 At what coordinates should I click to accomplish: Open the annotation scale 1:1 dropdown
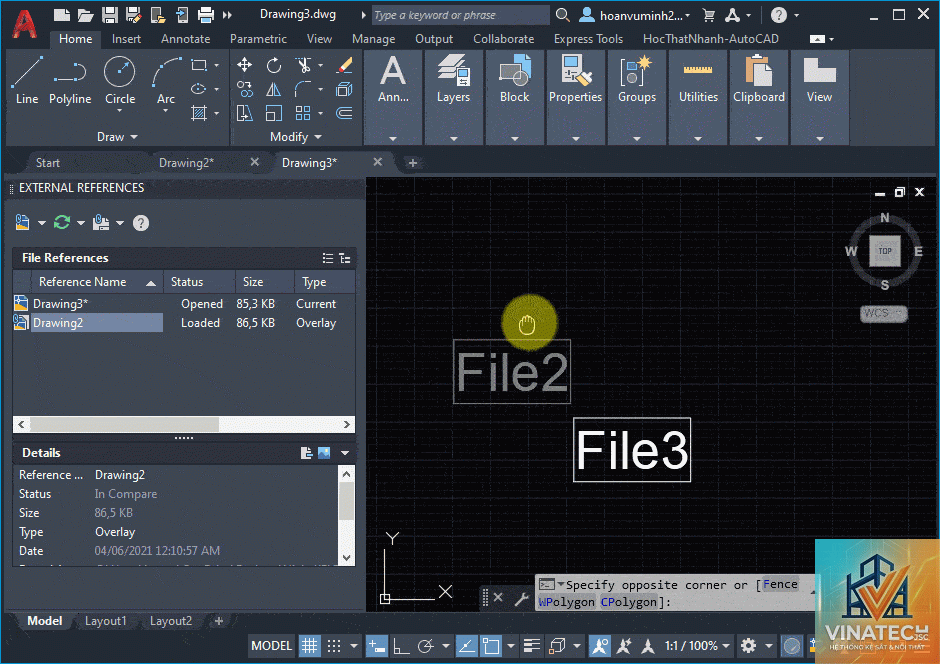click(x=697, y=646)
